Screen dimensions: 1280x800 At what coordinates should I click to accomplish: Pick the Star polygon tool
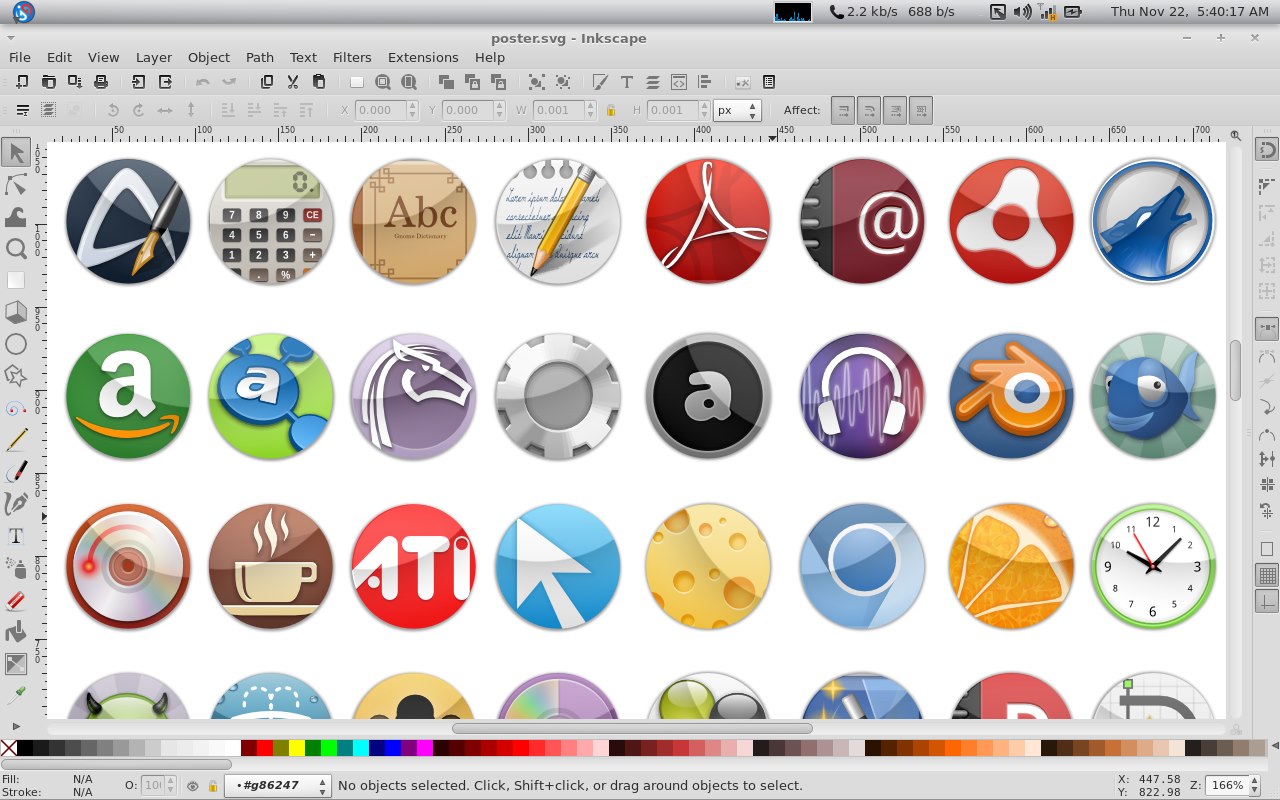pos(16,376)
